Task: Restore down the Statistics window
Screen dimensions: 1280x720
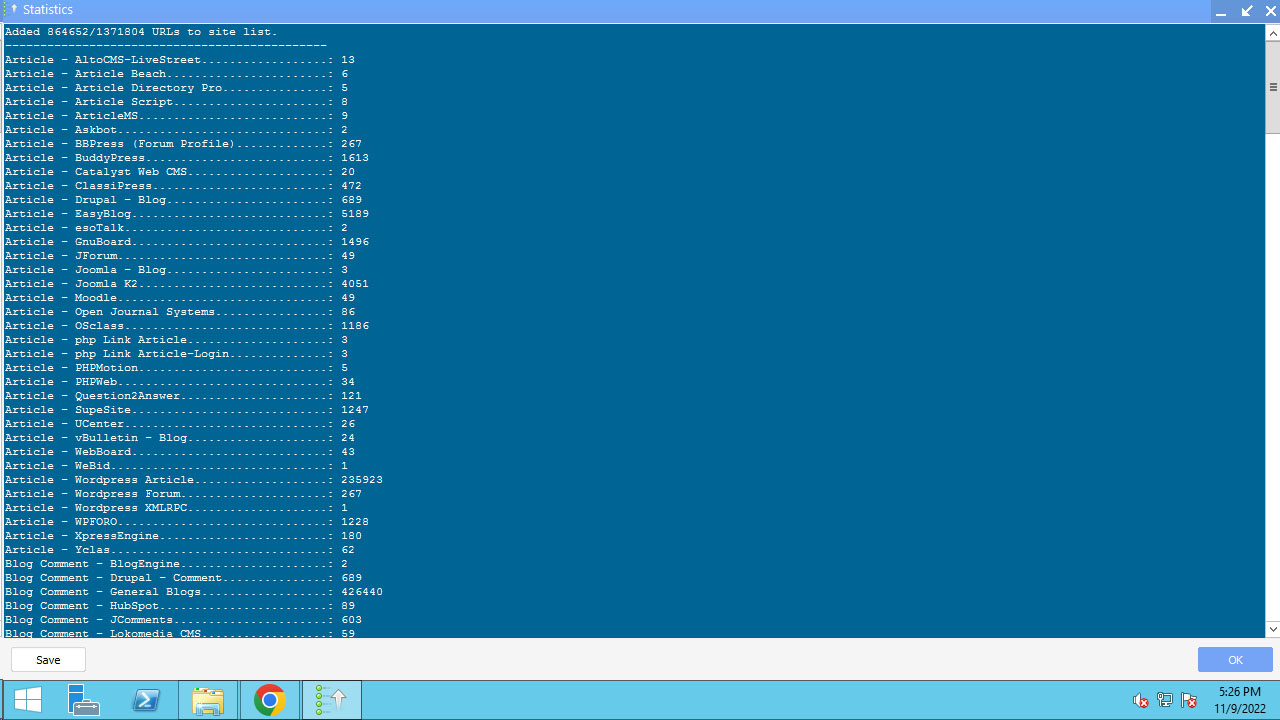Action: point(1247,11)
